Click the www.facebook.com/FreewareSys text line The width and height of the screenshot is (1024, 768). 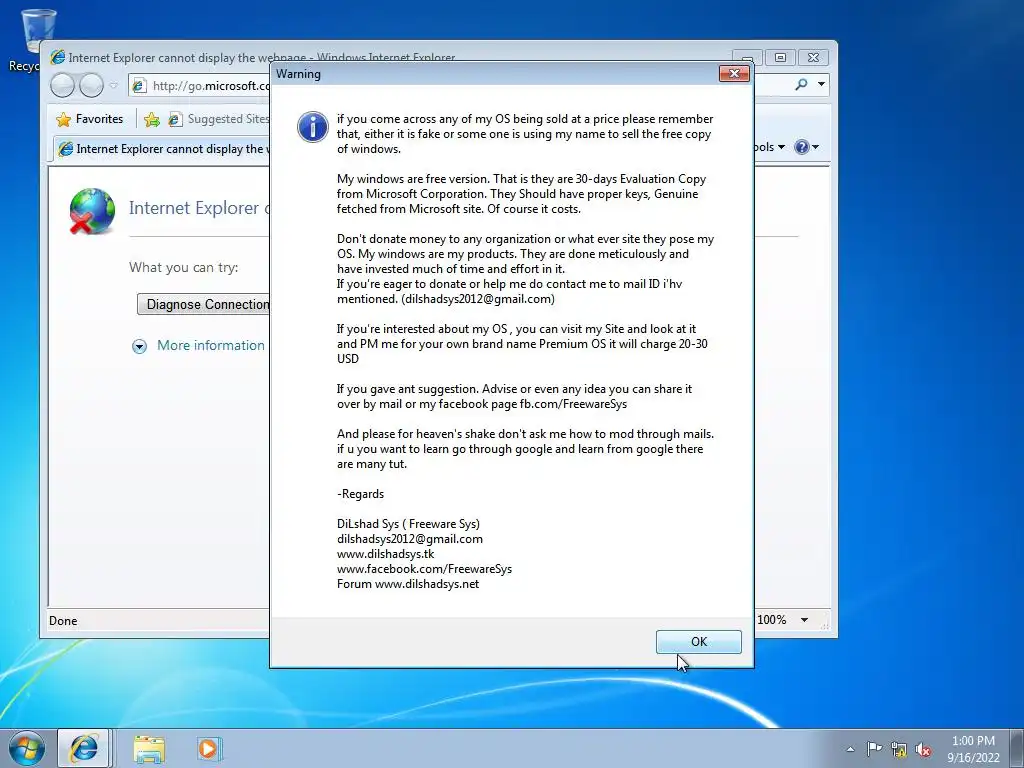coord(424,569)
